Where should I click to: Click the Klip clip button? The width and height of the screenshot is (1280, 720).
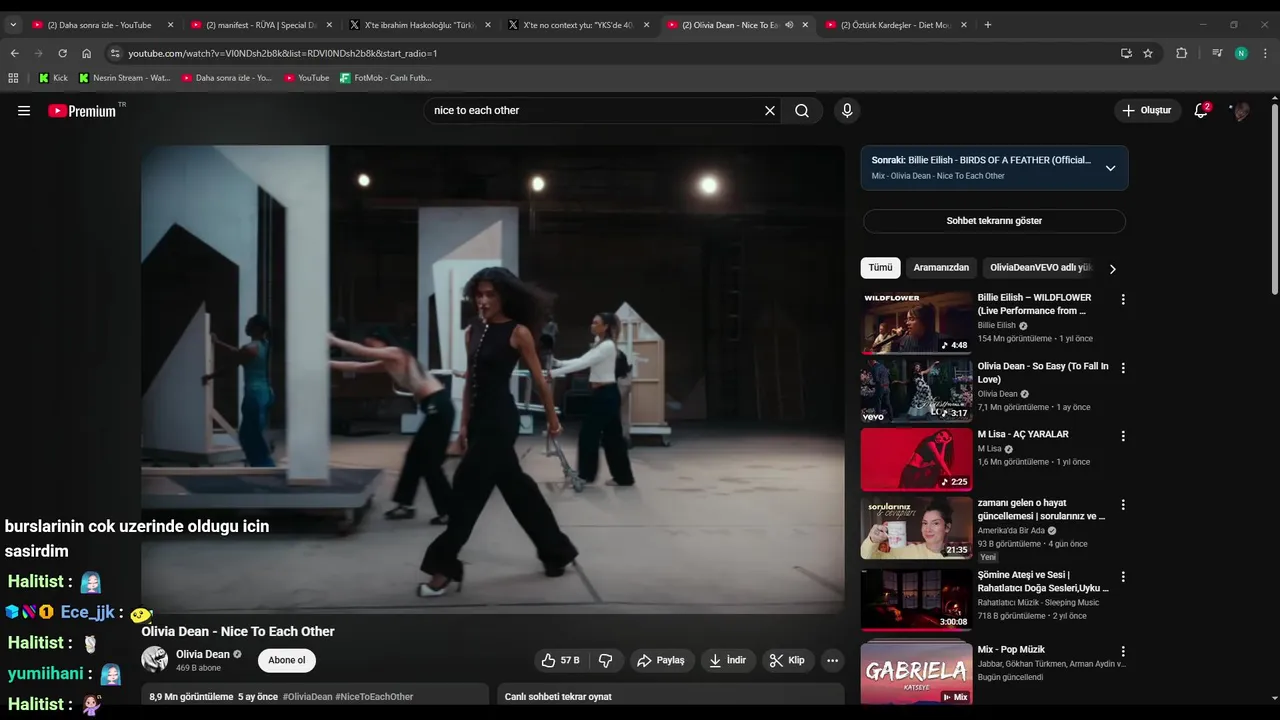click(787, 660)
